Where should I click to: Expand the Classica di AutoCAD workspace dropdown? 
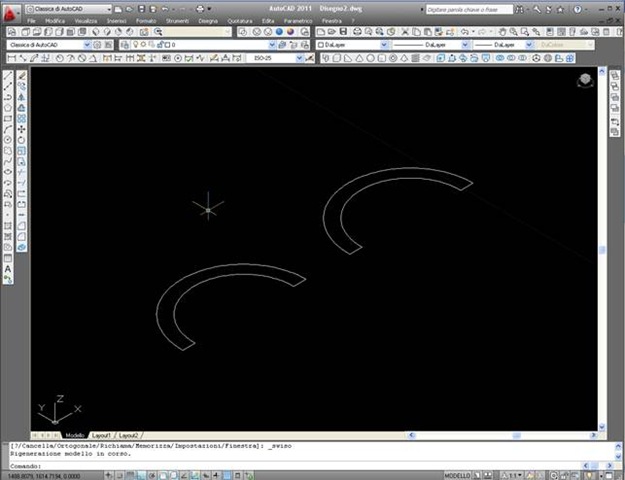coord(87,45)
